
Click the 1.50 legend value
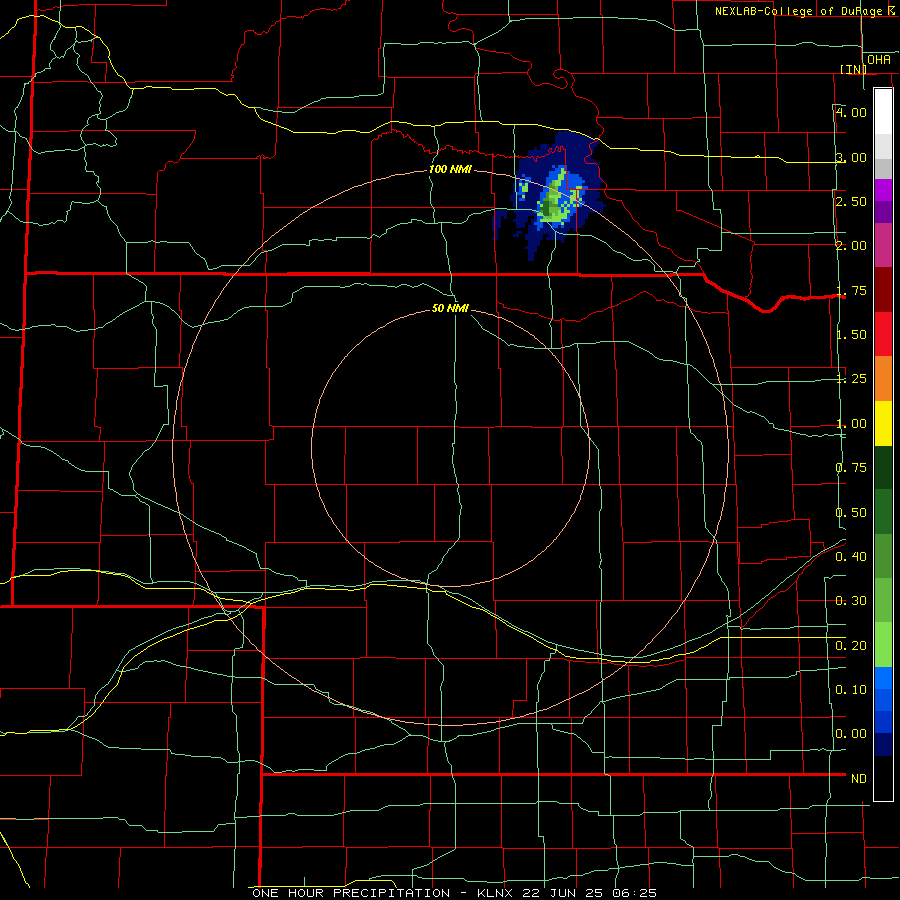pyautogui.click(x=851, y=335)
